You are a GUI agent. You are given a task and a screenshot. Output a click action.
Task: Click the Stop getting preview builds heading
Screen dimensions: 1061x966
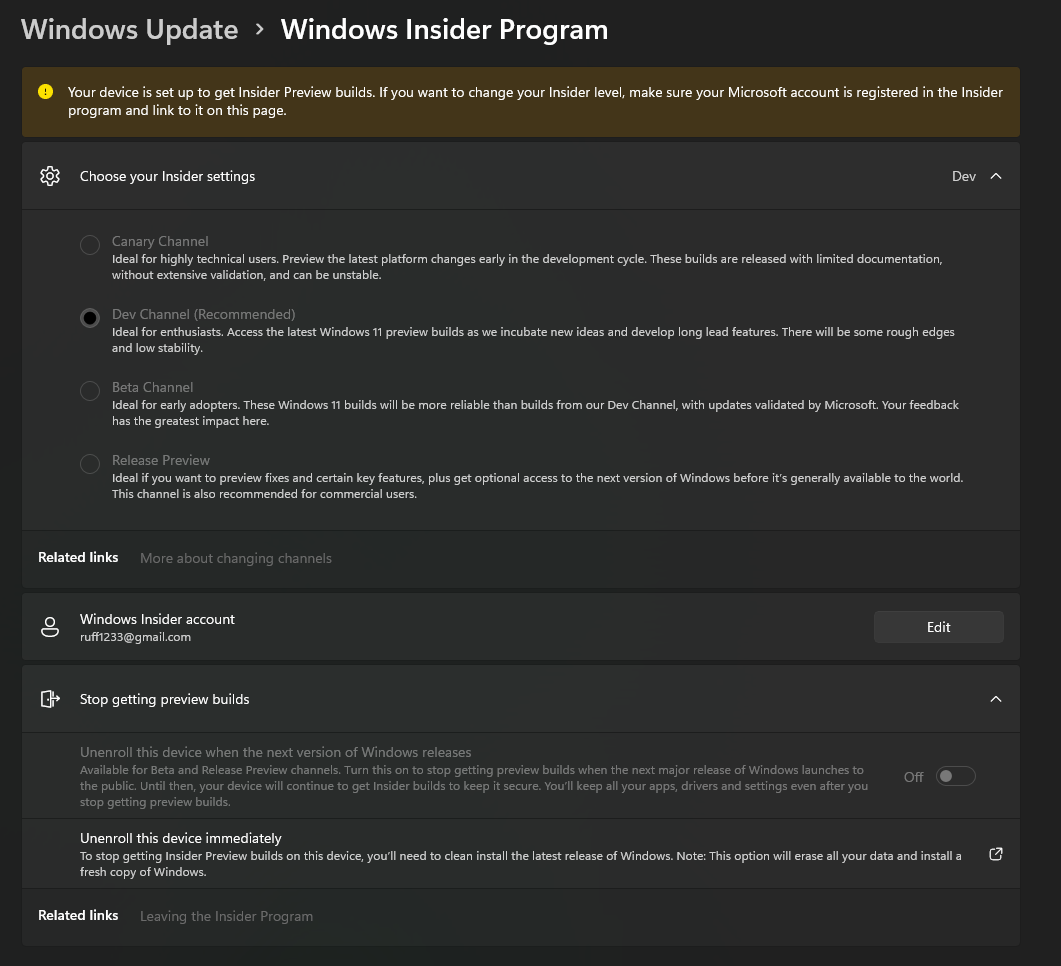tap(164, 699)
